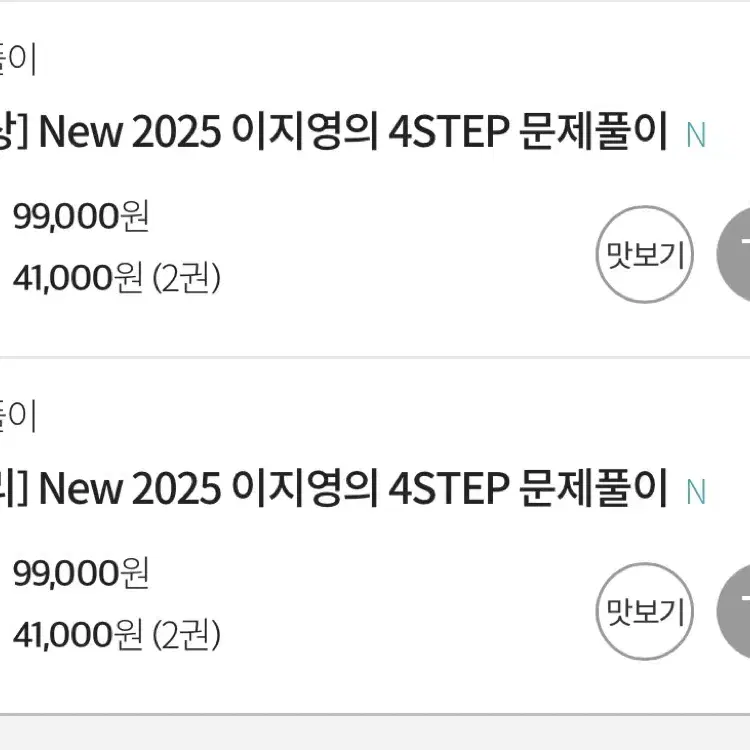The image size is (750, 750).
Task: Tap the gray round button beside the second 맛보기
Action: [x=734, y=611]
